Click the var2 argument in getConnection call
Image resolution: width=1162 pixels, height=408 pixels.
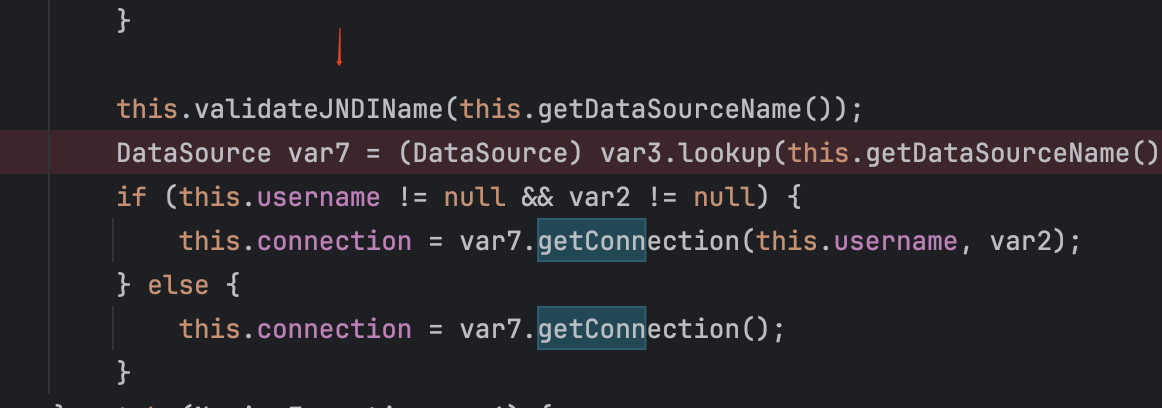coord(1020,241)
